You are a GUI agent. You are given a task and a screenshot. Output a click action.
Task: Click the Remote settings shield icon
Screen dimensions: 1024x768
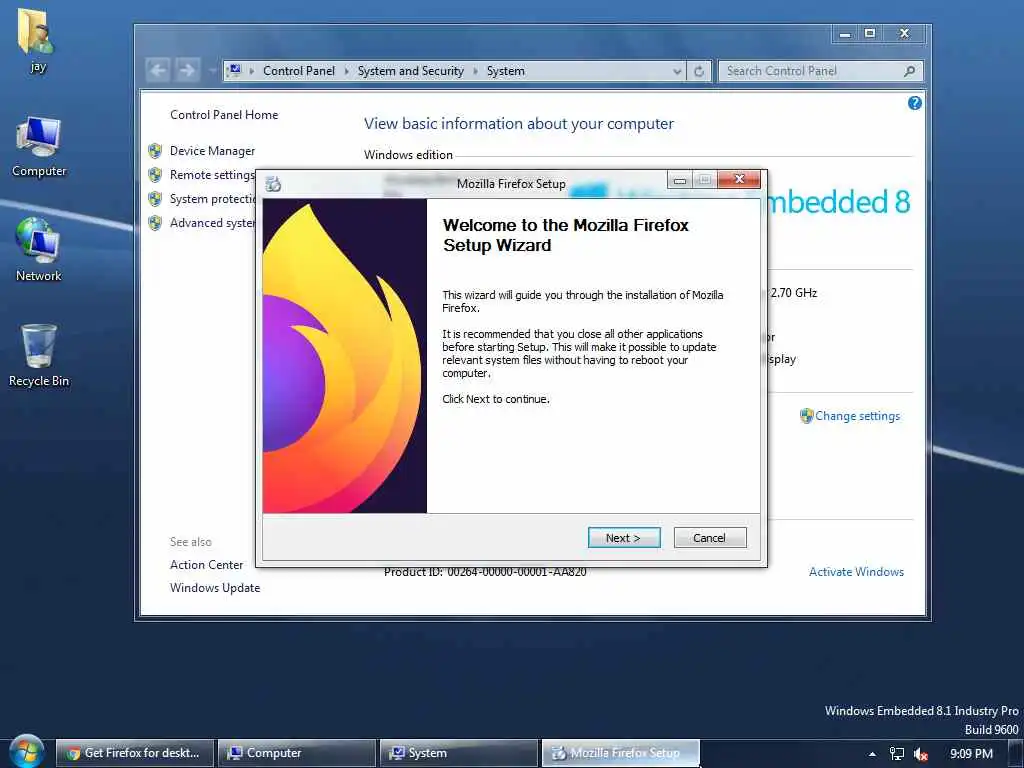point(155,175)
